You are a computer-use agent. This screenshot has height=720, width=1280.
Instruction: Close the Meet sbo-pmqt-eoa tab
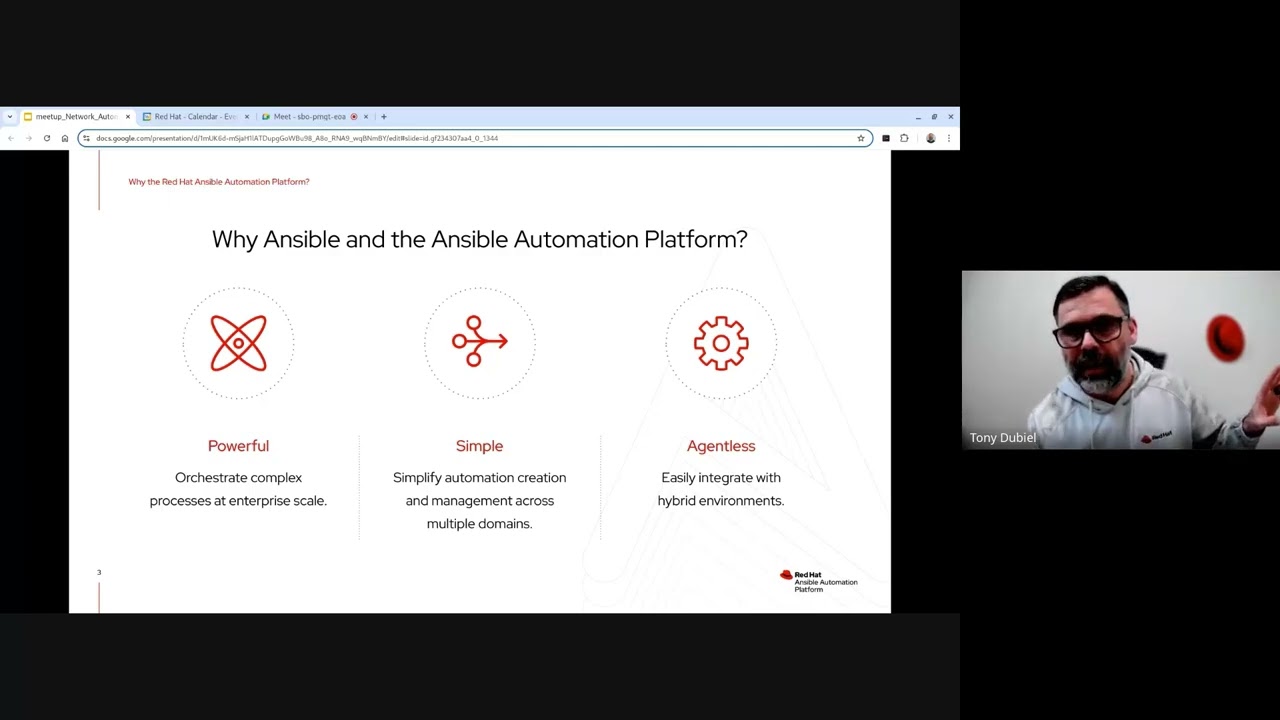tap(366, 117)
